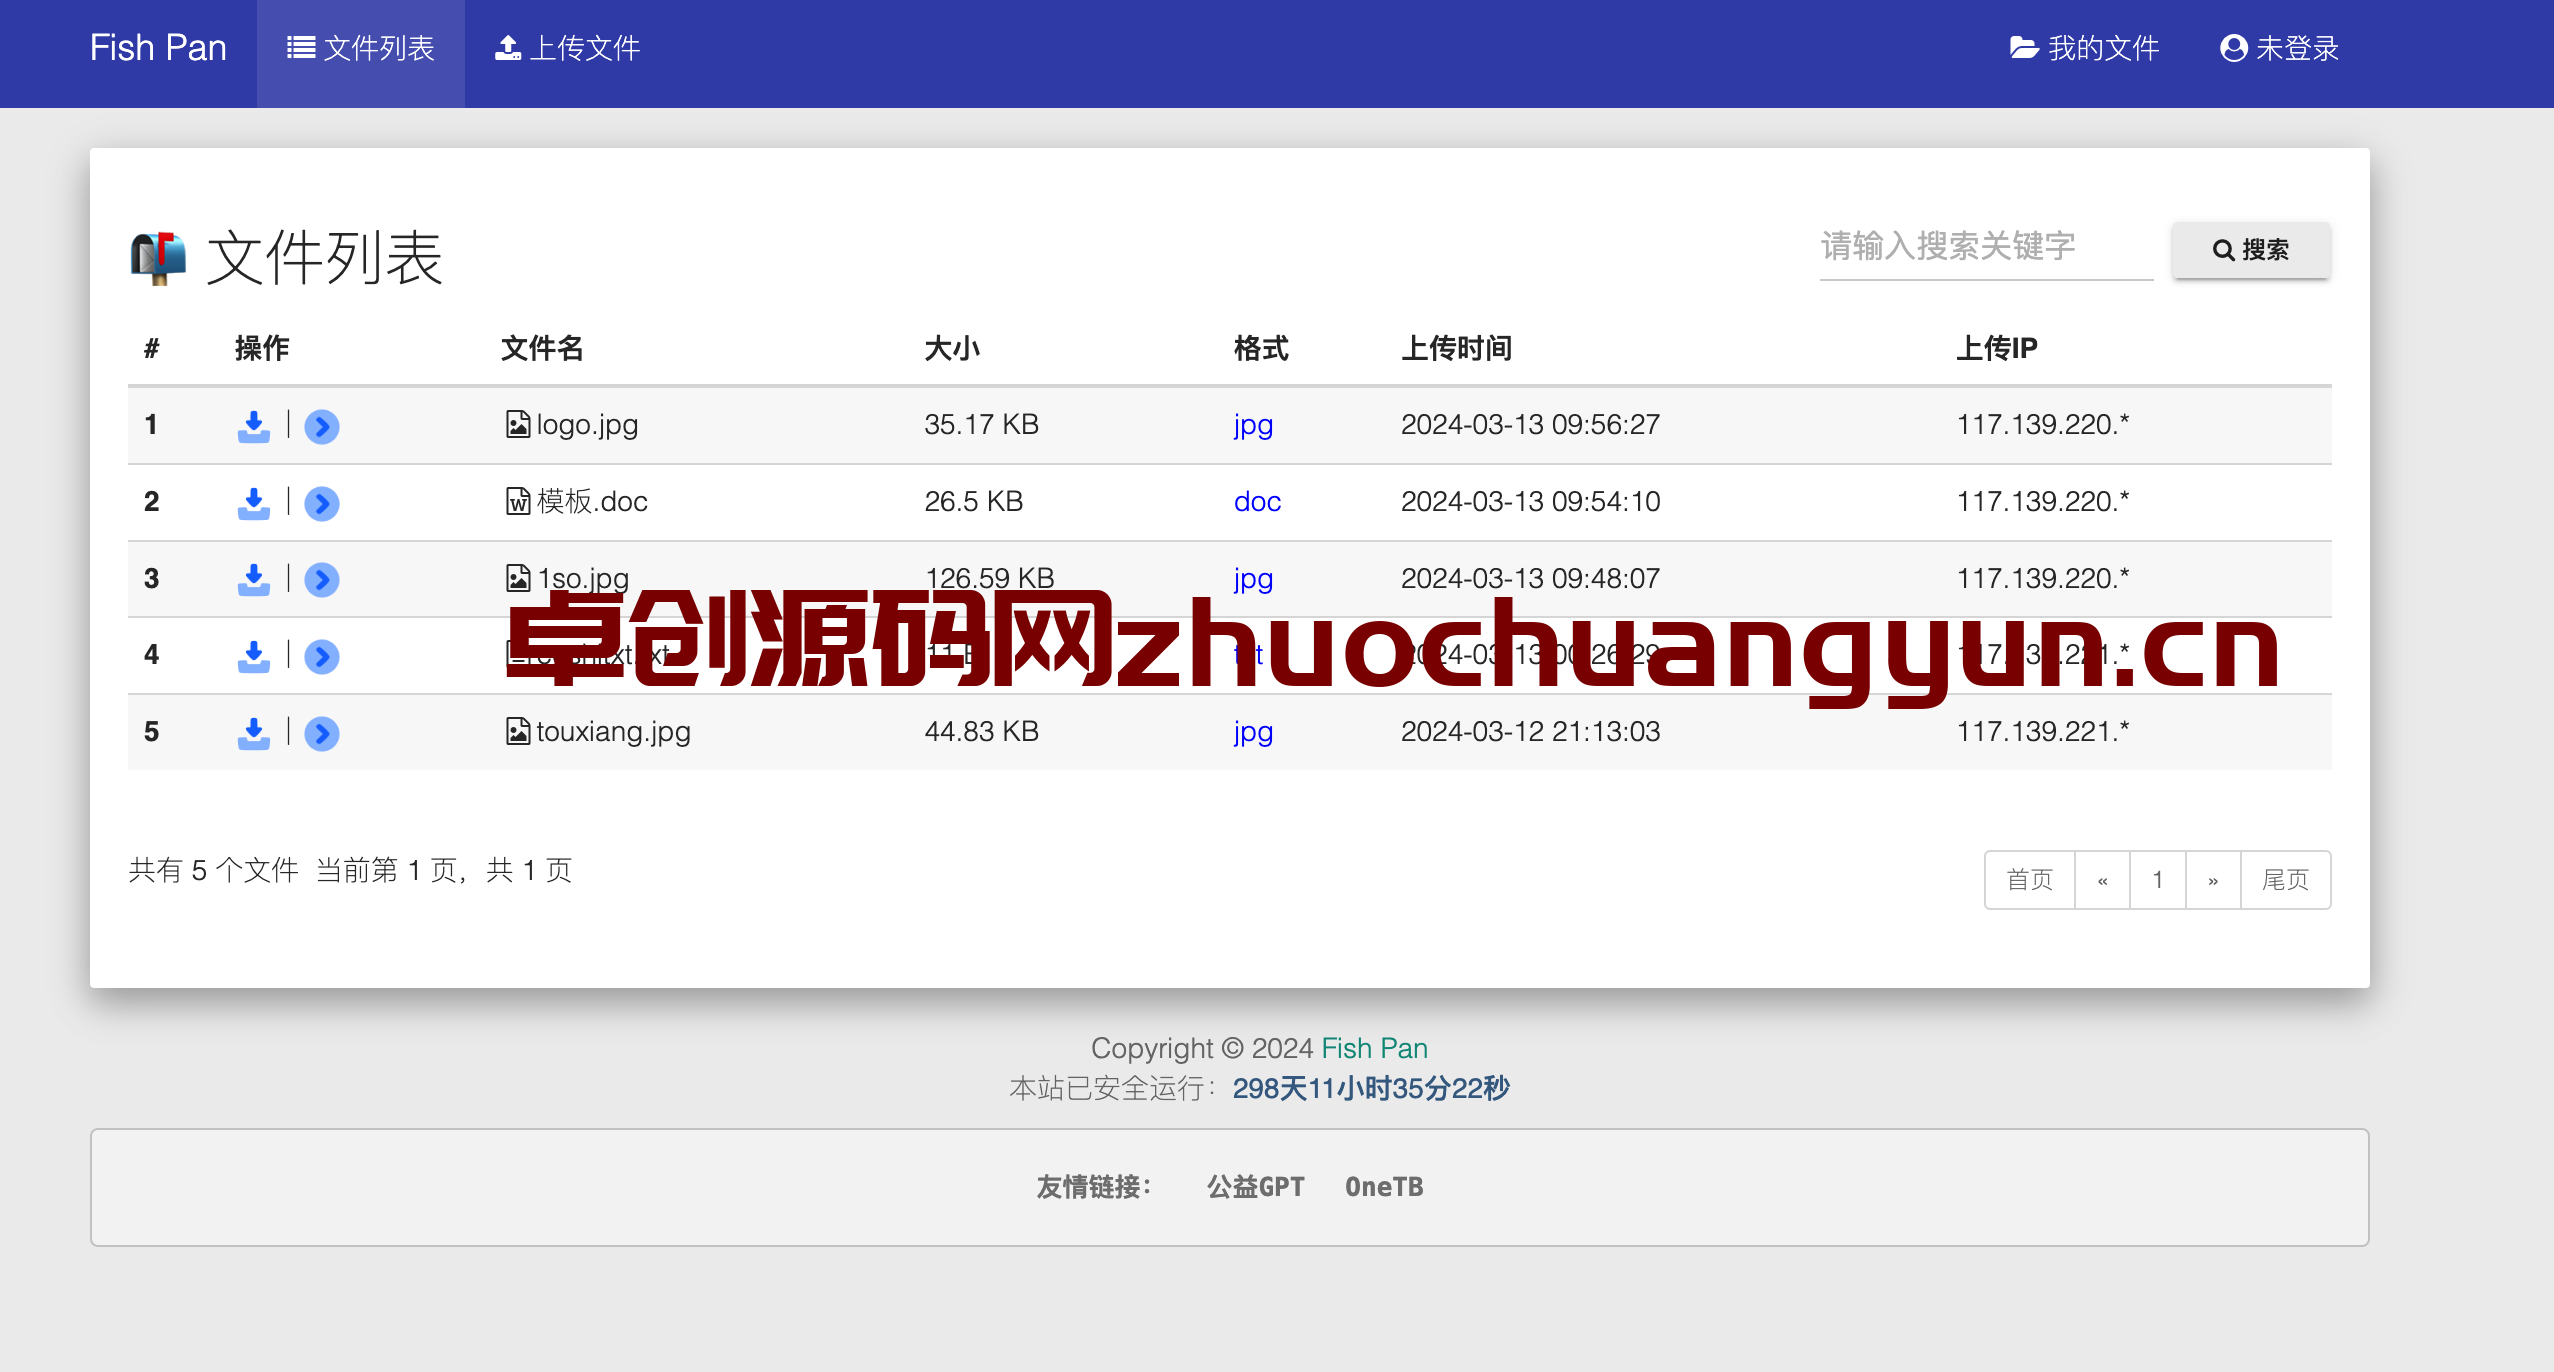Click the Word file icon beside 模板.doc
Image resolution: width=2554 pixels, height=1372 pixels.
[517, 501]
